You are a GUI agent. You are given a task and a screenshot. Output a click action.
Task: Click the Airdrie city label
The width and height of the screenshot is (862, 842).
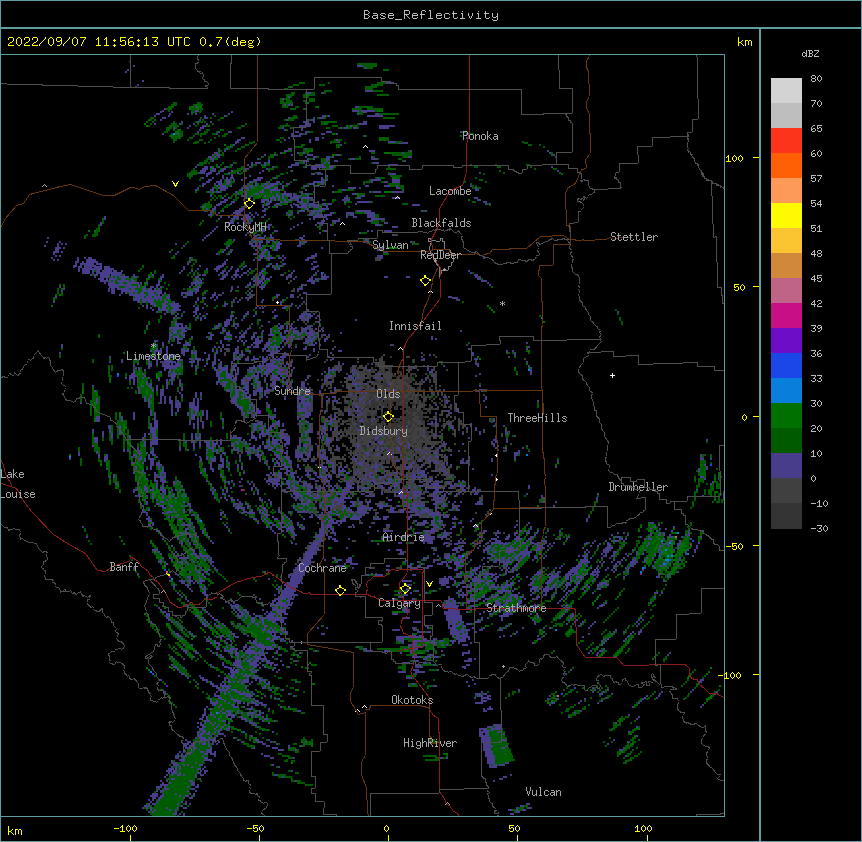point(404,537)
